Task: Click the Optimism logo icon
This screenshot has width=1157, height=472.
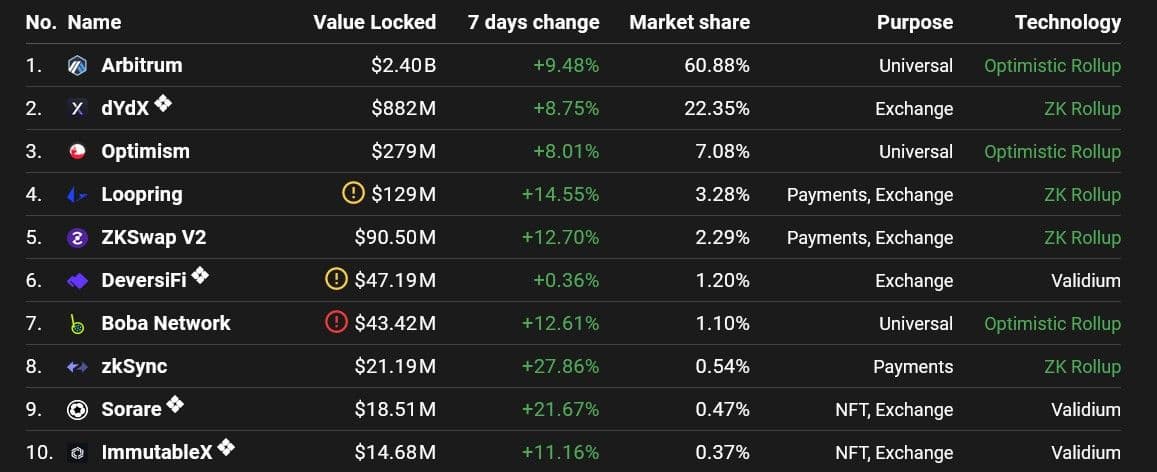Action: coord(77,152)
